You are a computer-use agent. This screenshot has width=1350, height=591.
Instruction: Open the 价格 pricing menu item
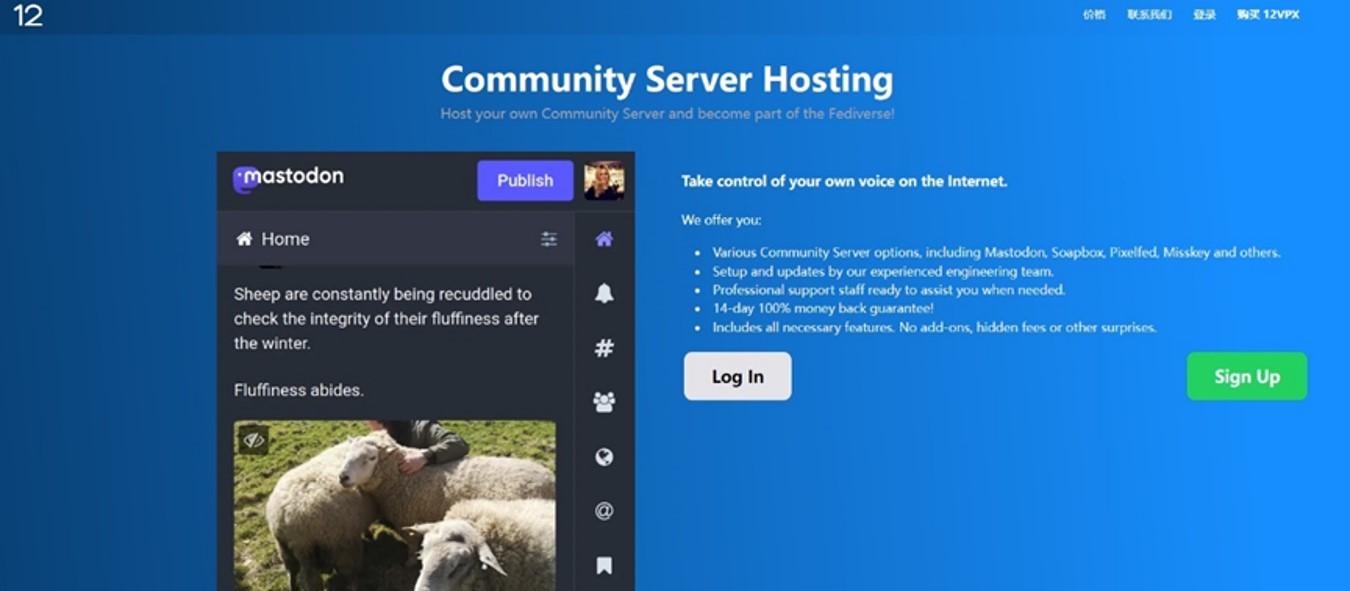click(1094, 15)
